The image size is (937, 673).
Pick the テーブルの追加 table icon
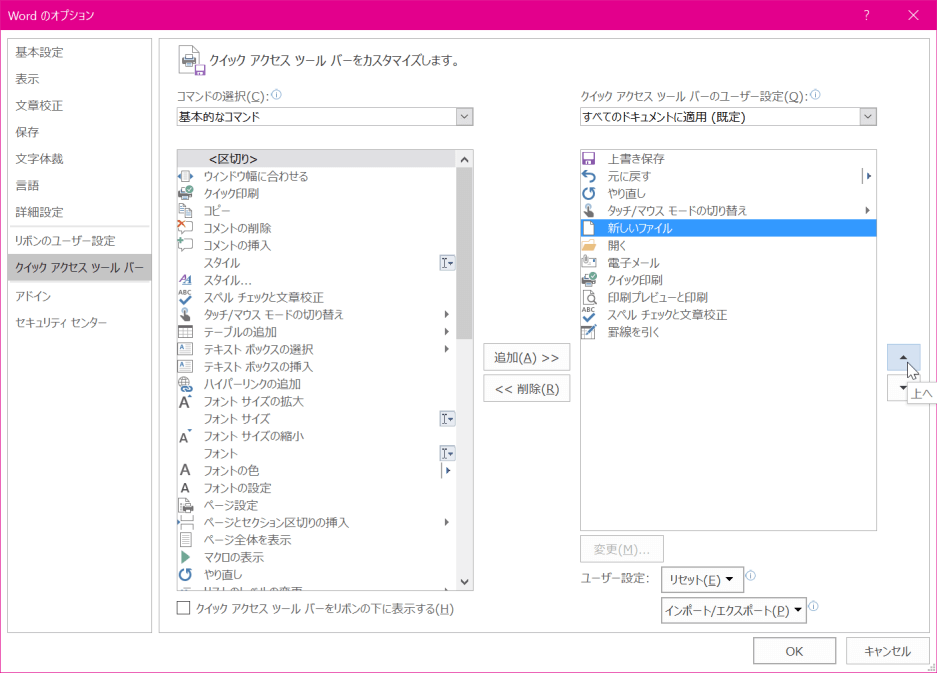click(x=186, y=332)
